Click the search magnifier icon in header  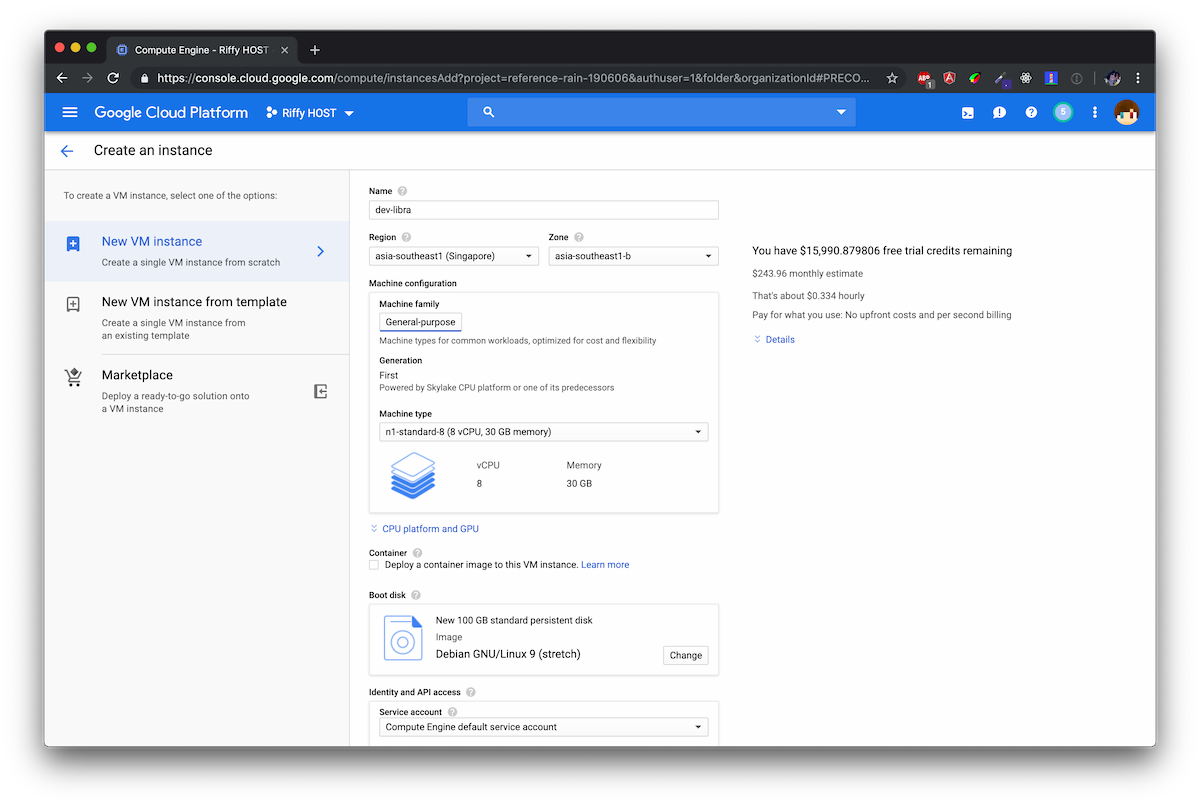(x=489, y=113)
